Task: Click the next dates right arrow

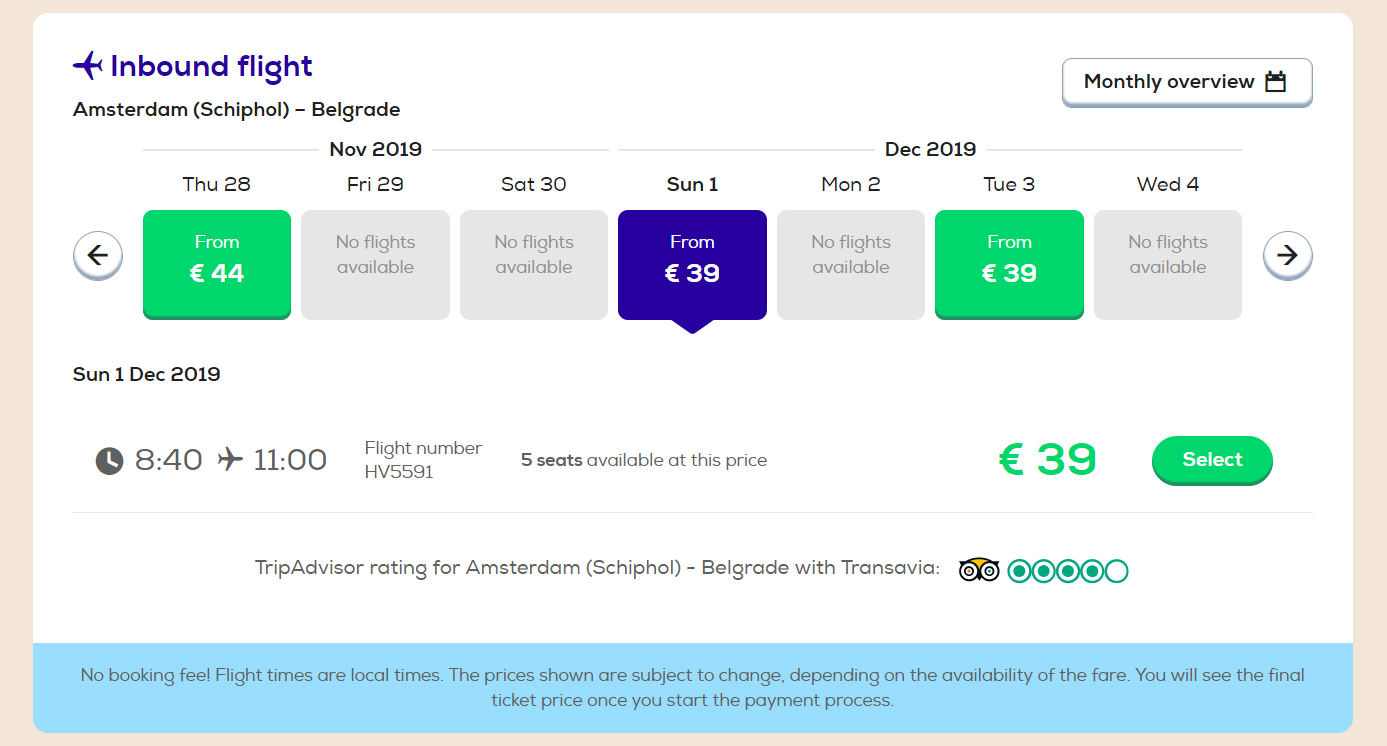Action: click(x=1288, y=256)
